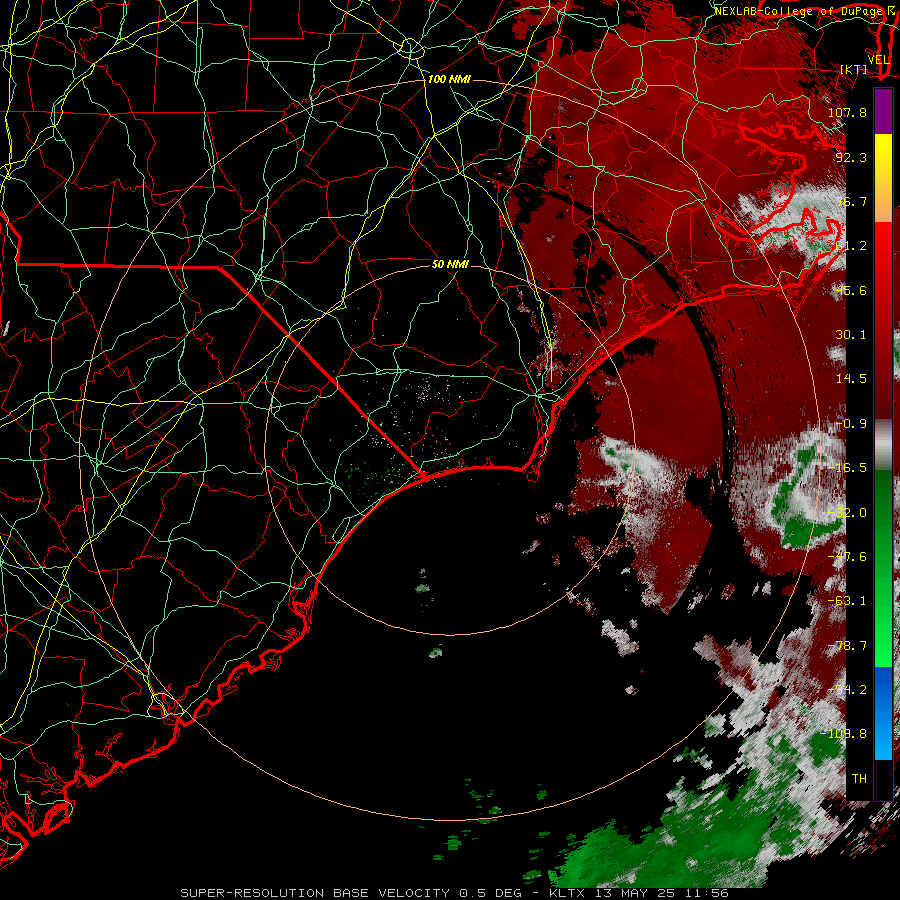Click the 14.5 scale value
900x900 pixels.
(851, 379)
